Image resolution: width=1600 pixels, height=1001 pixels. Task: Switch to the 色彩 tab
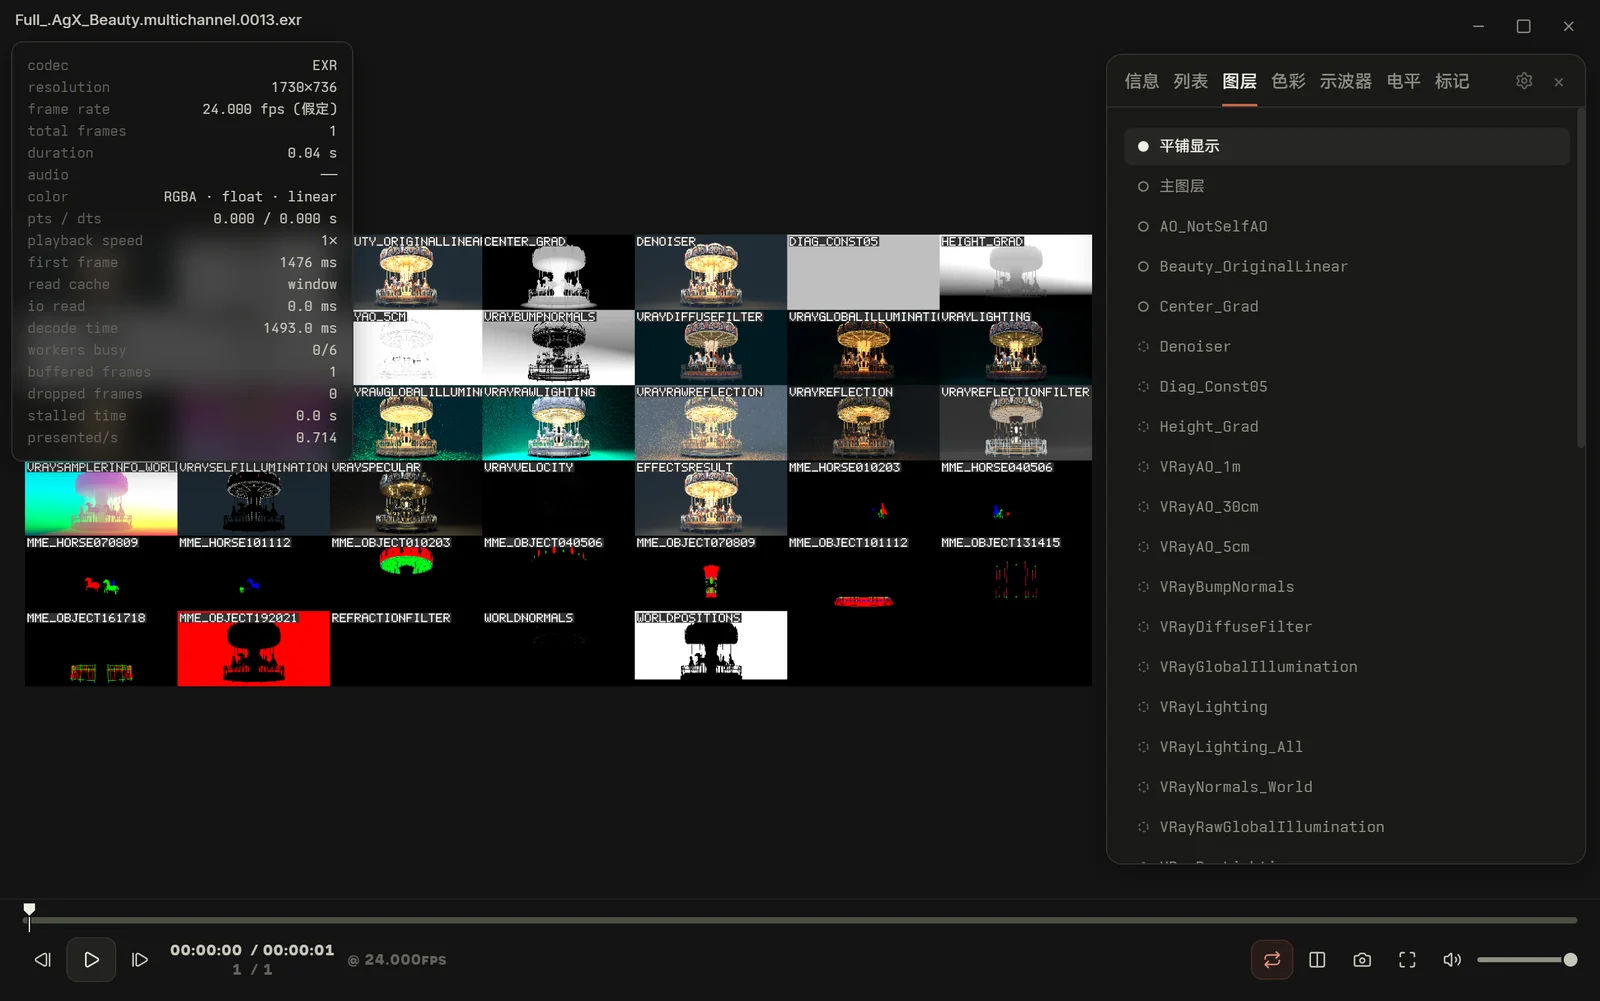click(1288, 81)
